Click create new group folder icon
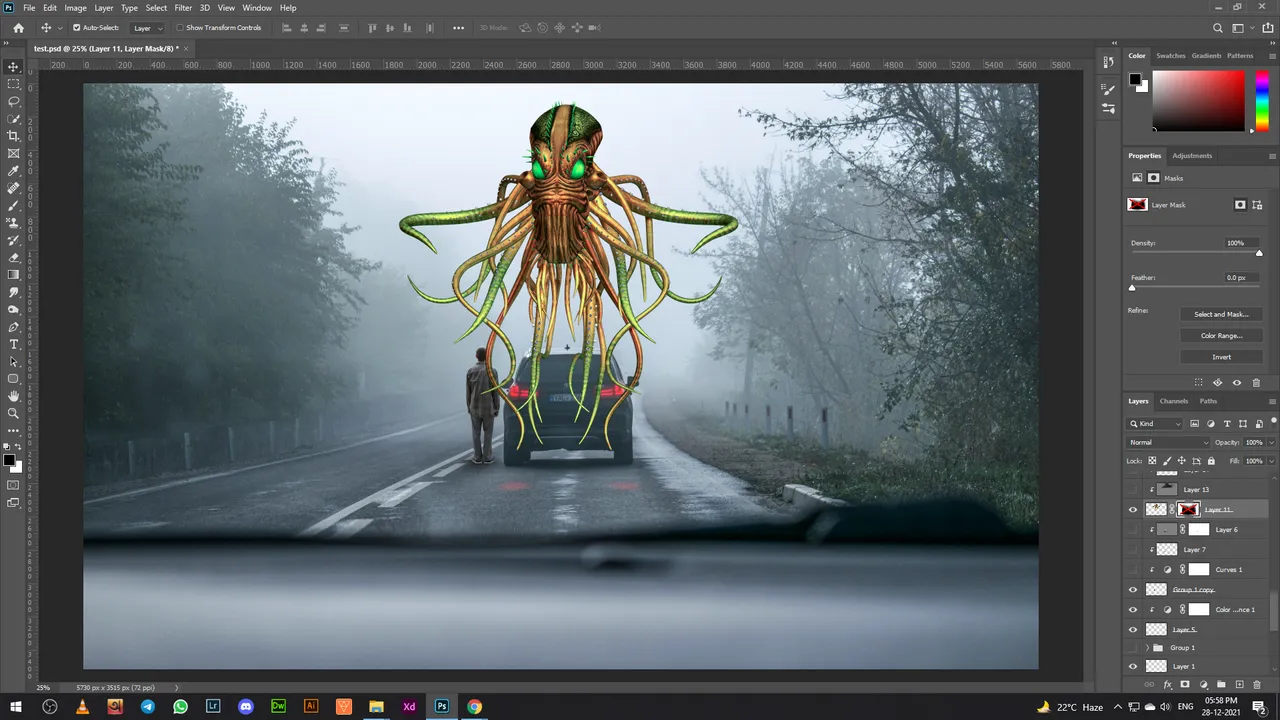 tap(1221, 685)
